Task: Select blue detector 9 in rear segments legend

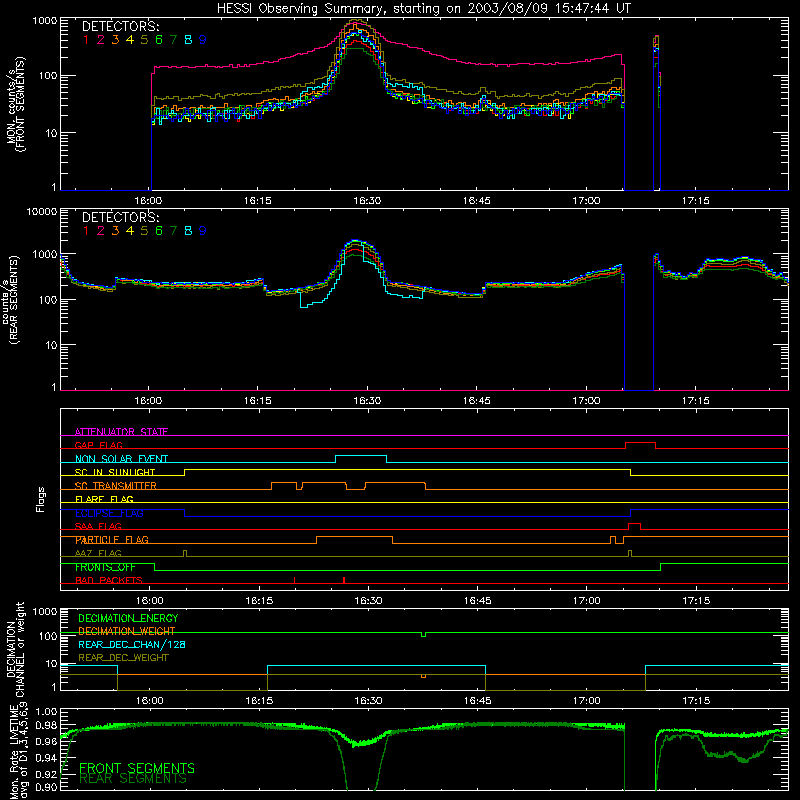Action: (x=203, y=231)
